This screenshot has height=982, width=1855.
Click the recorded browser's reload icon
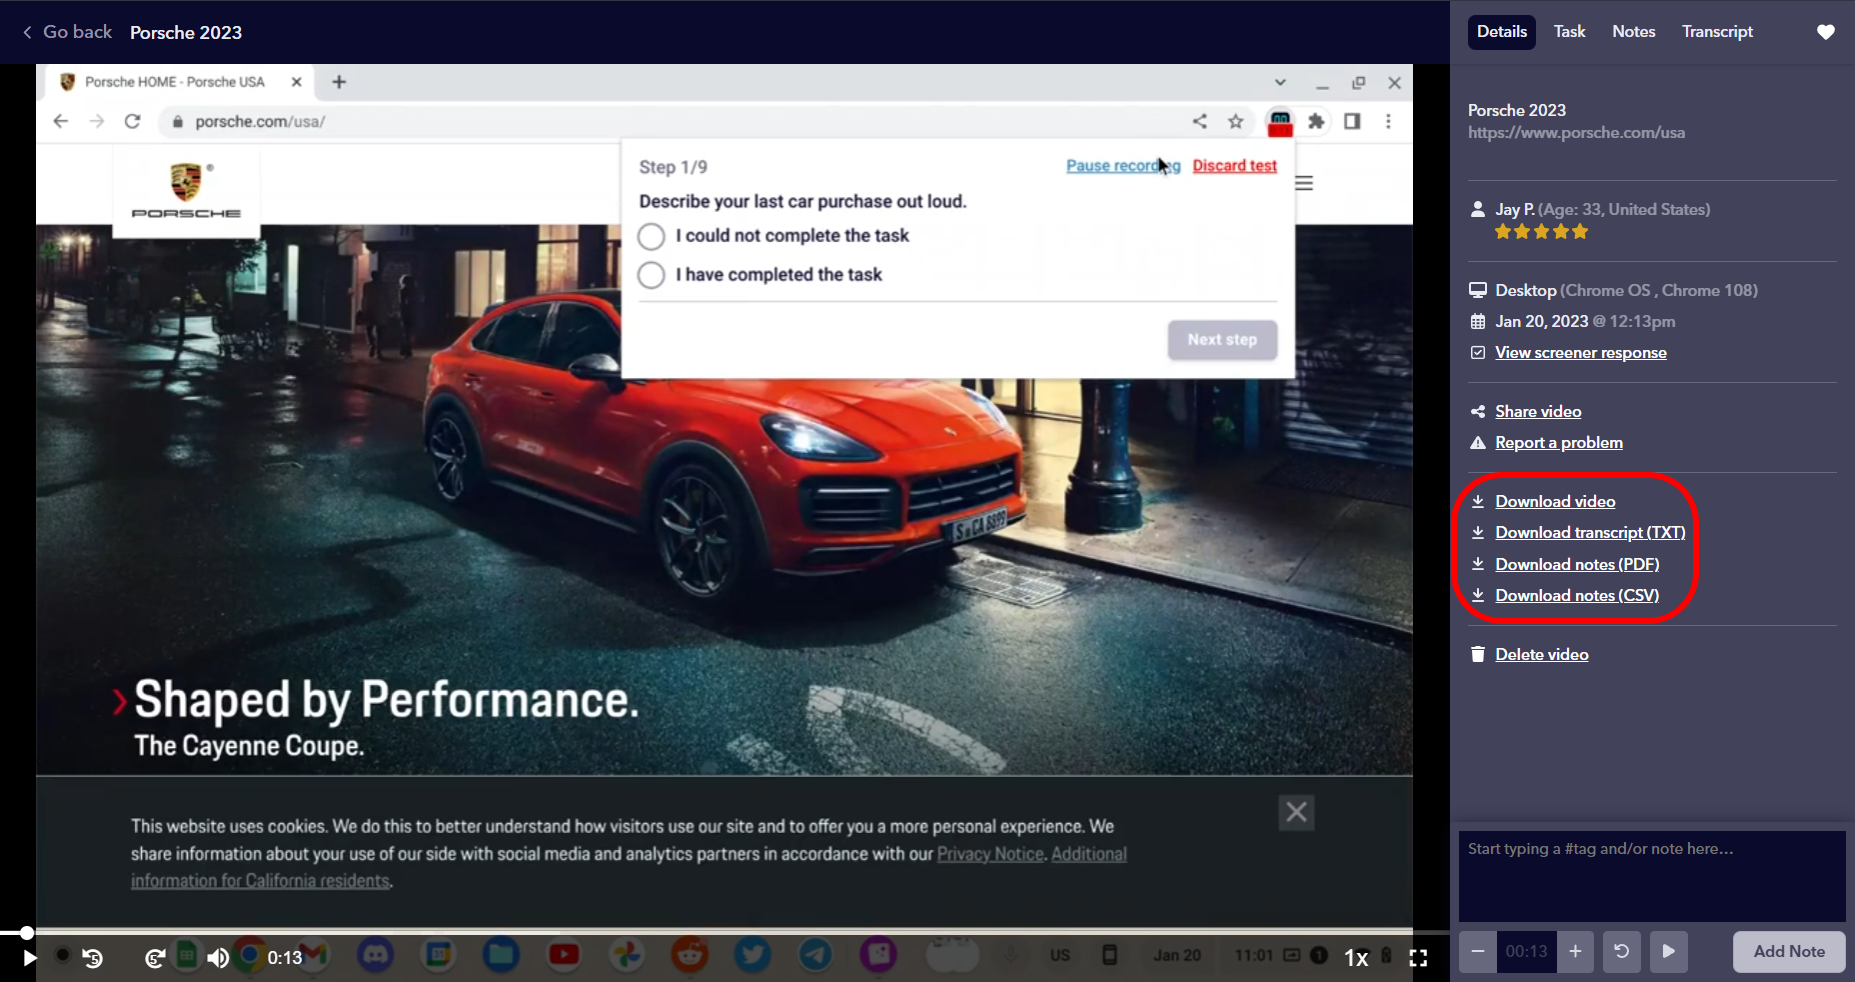click(x=132, y=121)
